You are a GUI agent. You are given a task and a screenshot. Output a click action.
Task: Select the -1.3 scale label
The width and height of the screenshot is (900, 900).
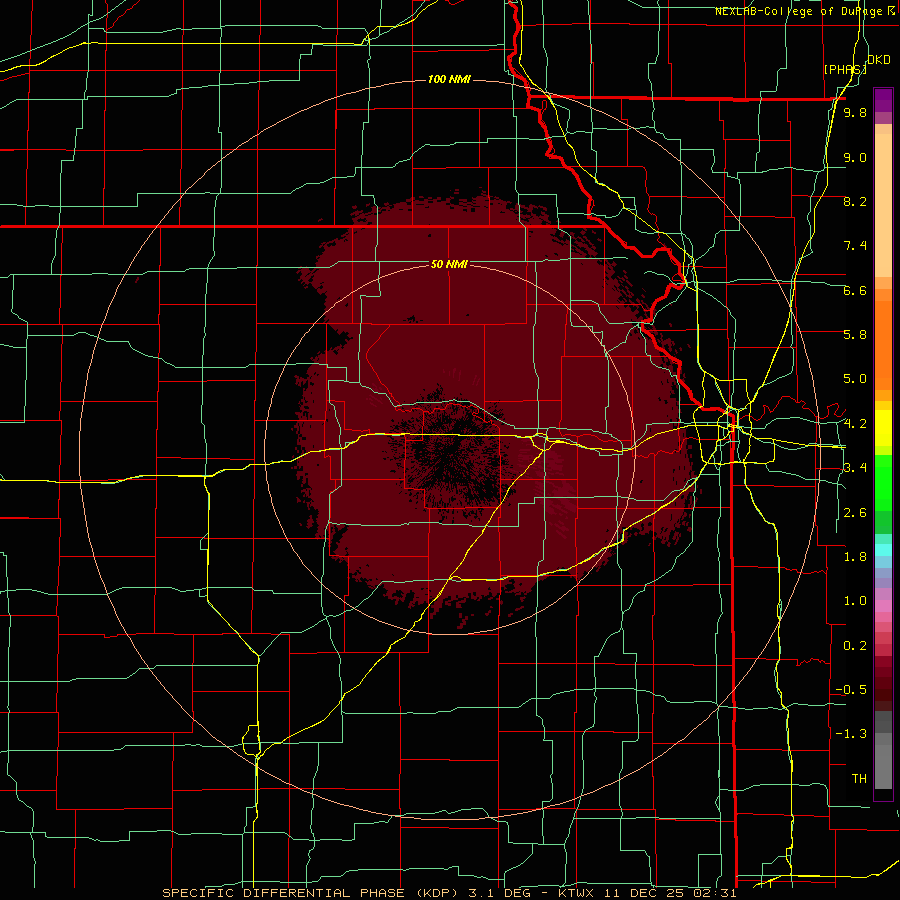[x=851, y=734]
